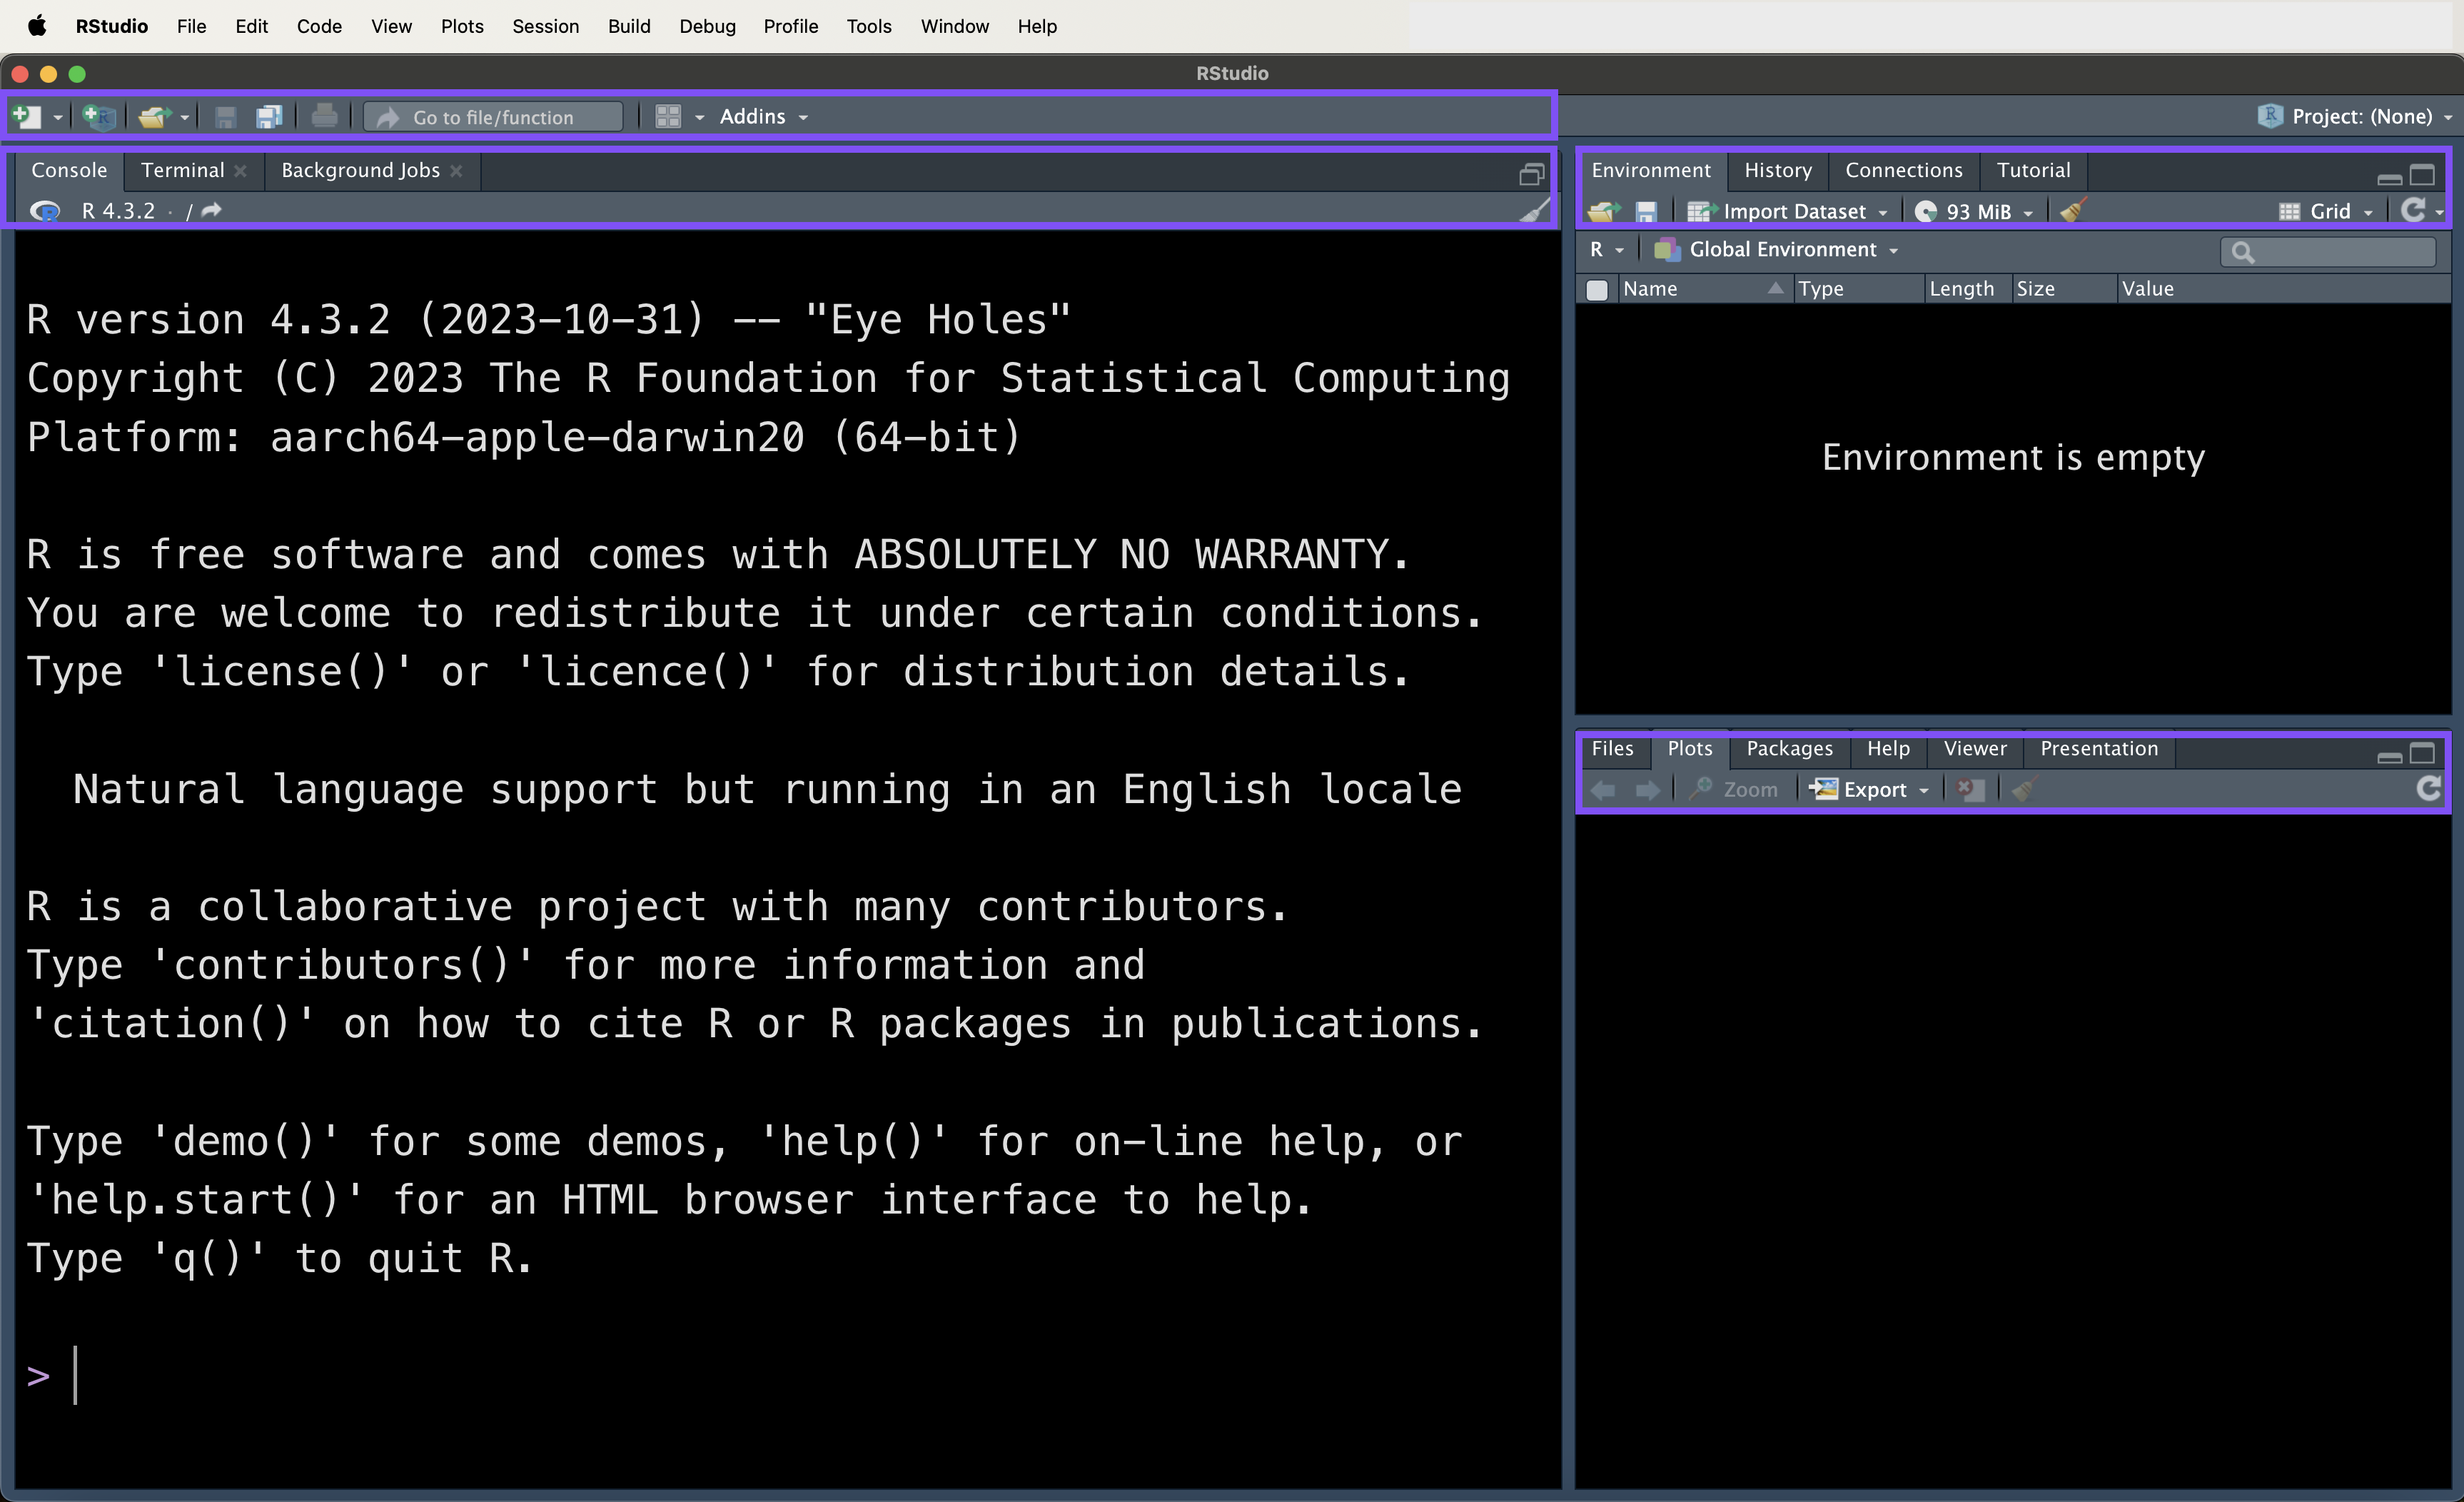
Task: Open the 93 MiB memory usage dropdown
Action: point(1975,211)
